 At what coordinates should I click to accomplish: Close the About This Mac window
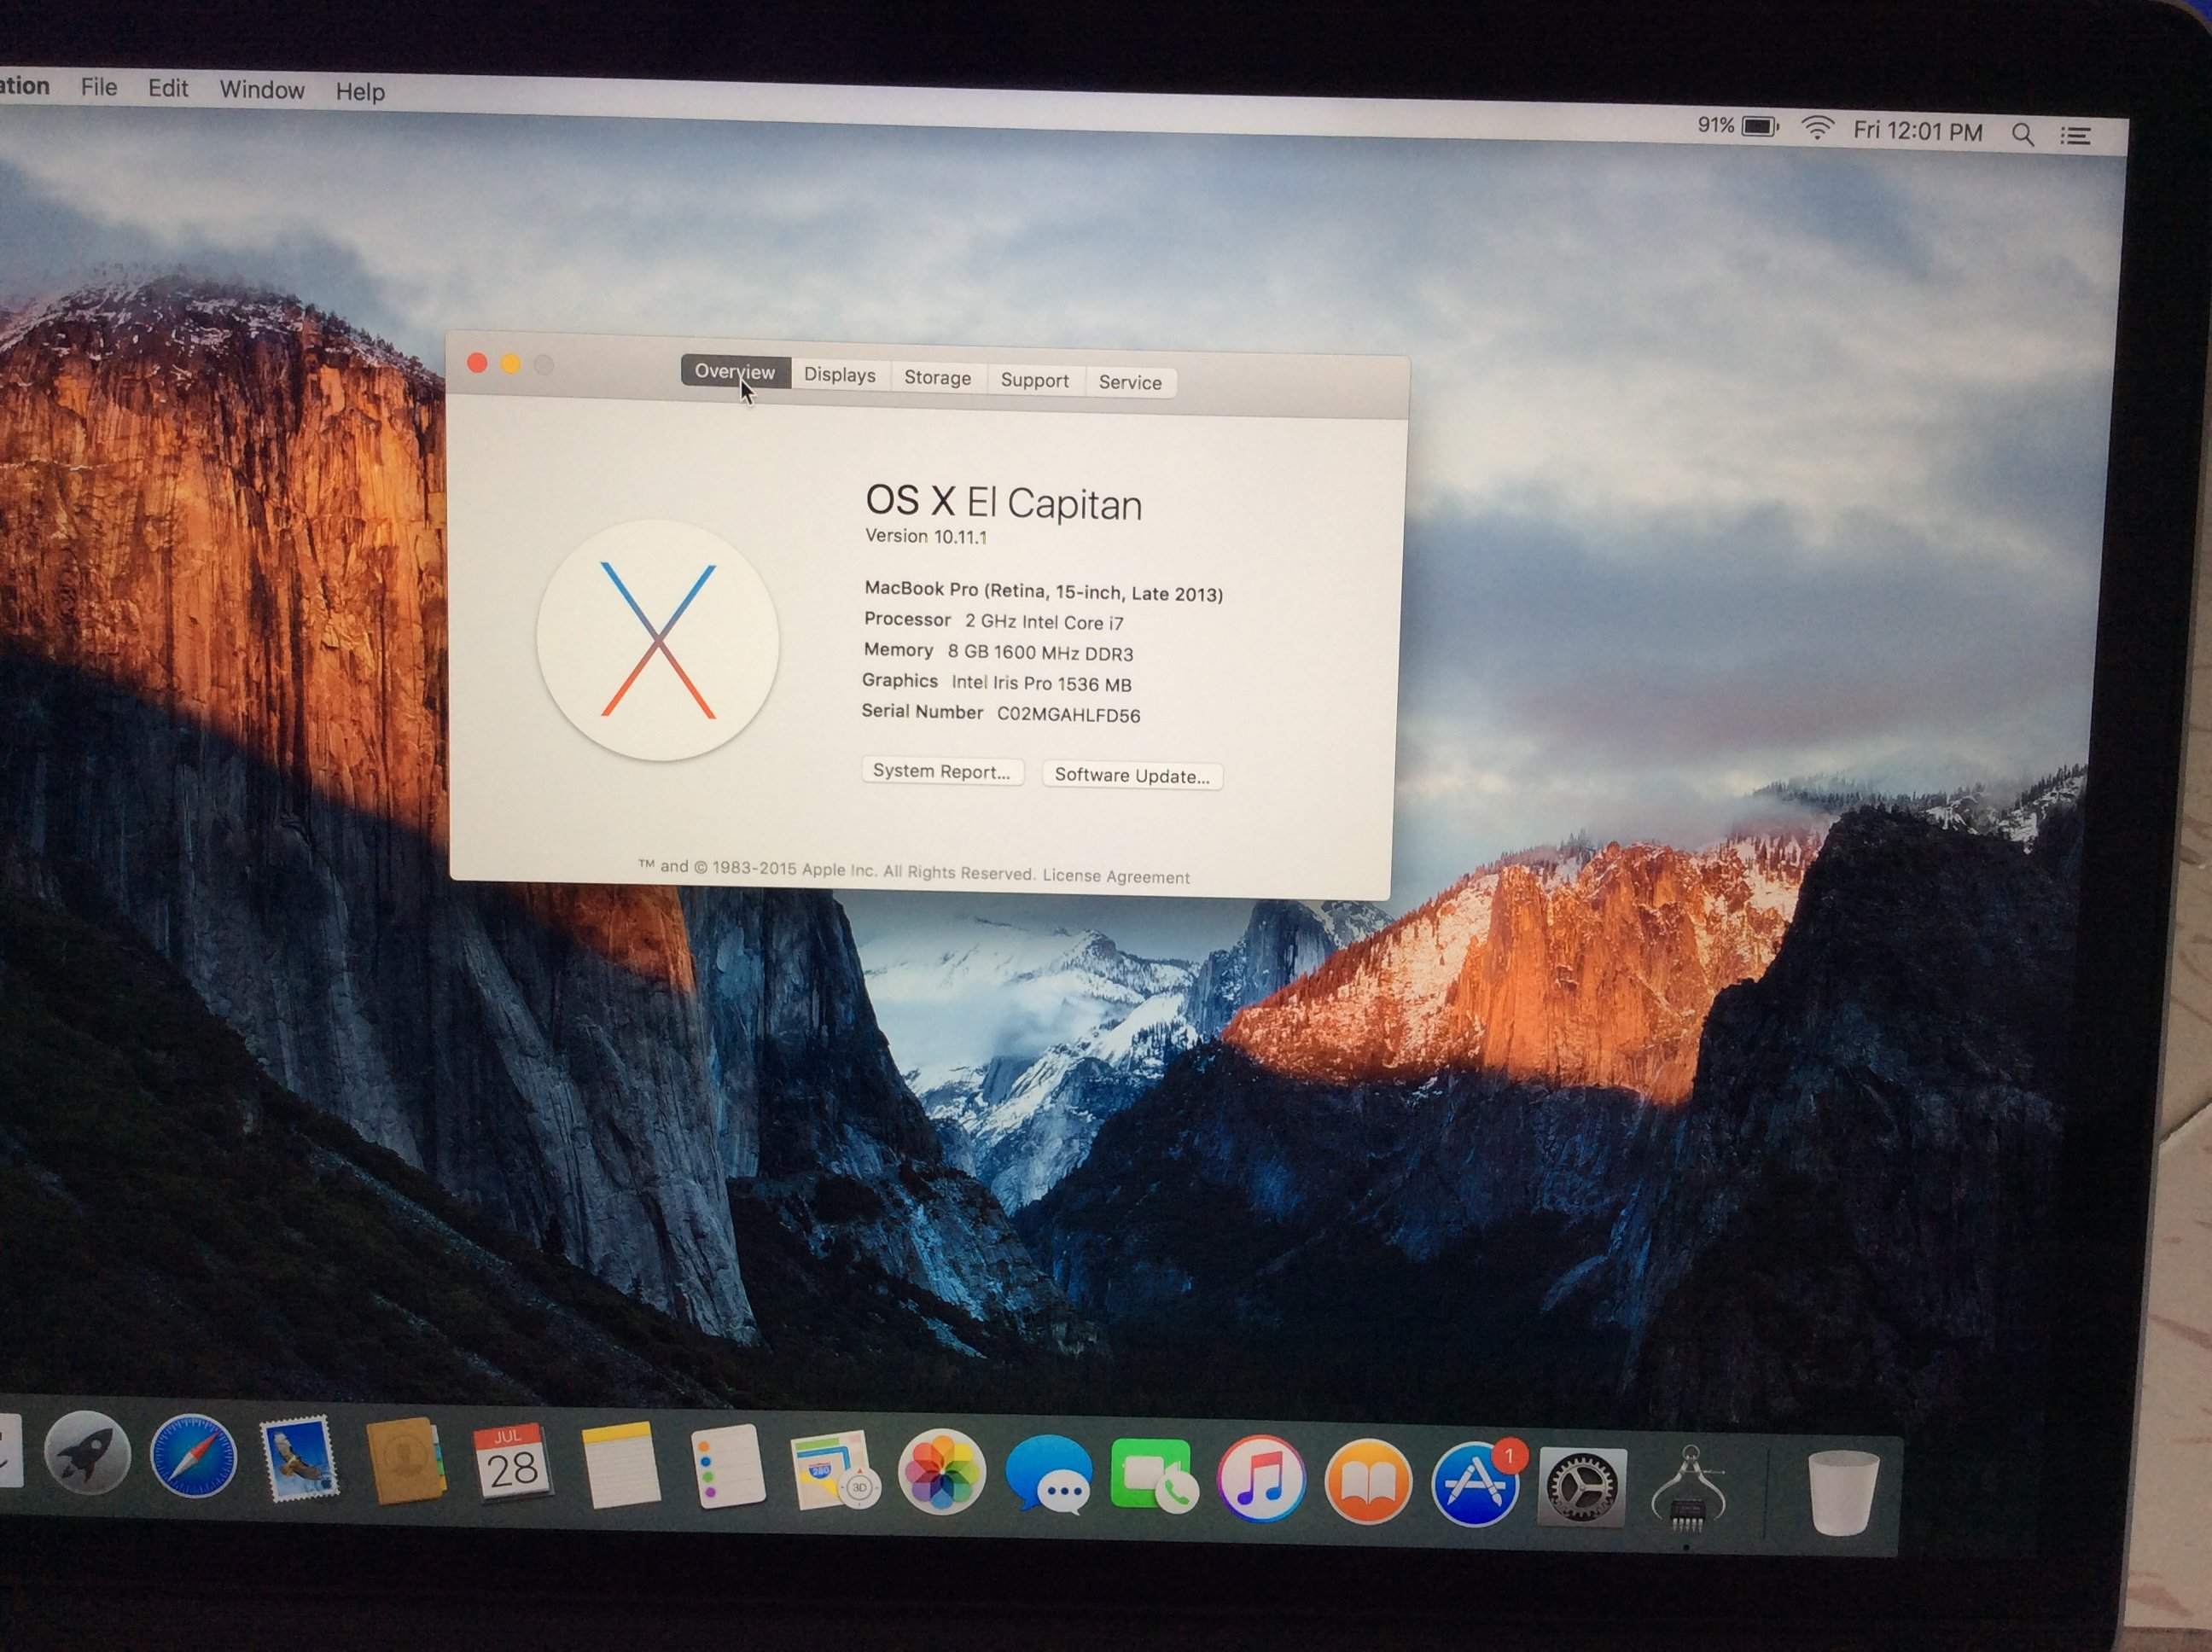tap(477, 362)
